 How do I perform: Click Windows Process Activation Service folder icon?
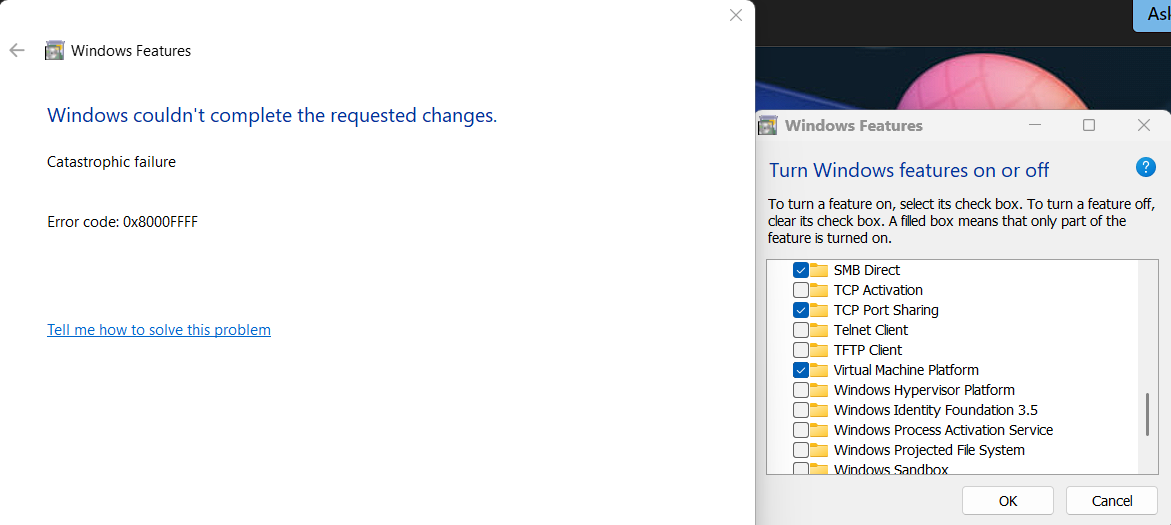(819, 430)
